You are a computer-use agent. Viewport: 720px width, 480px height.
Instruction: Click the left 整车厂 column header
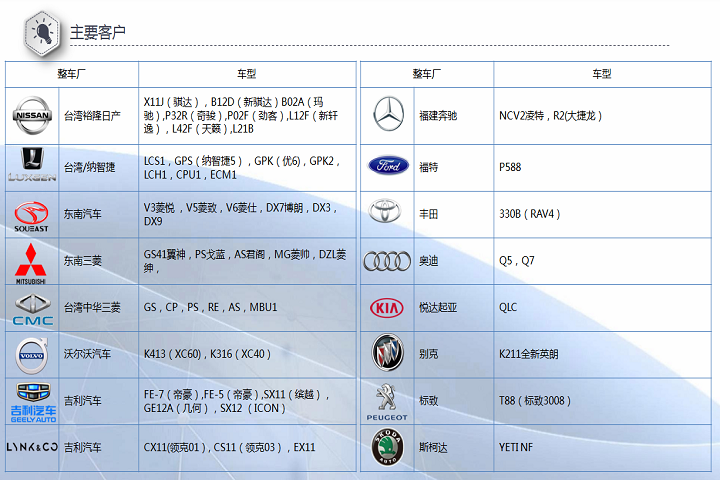72,74
